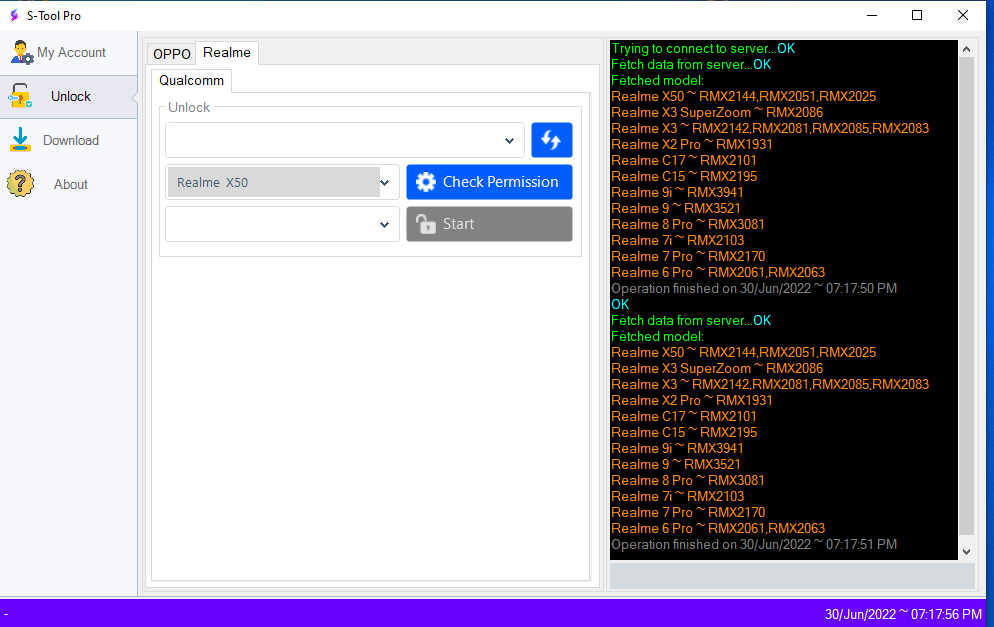Click the Download arrow icon in sidebar
The height and width of the screenshot is (627, 994).
pos(21,141)
